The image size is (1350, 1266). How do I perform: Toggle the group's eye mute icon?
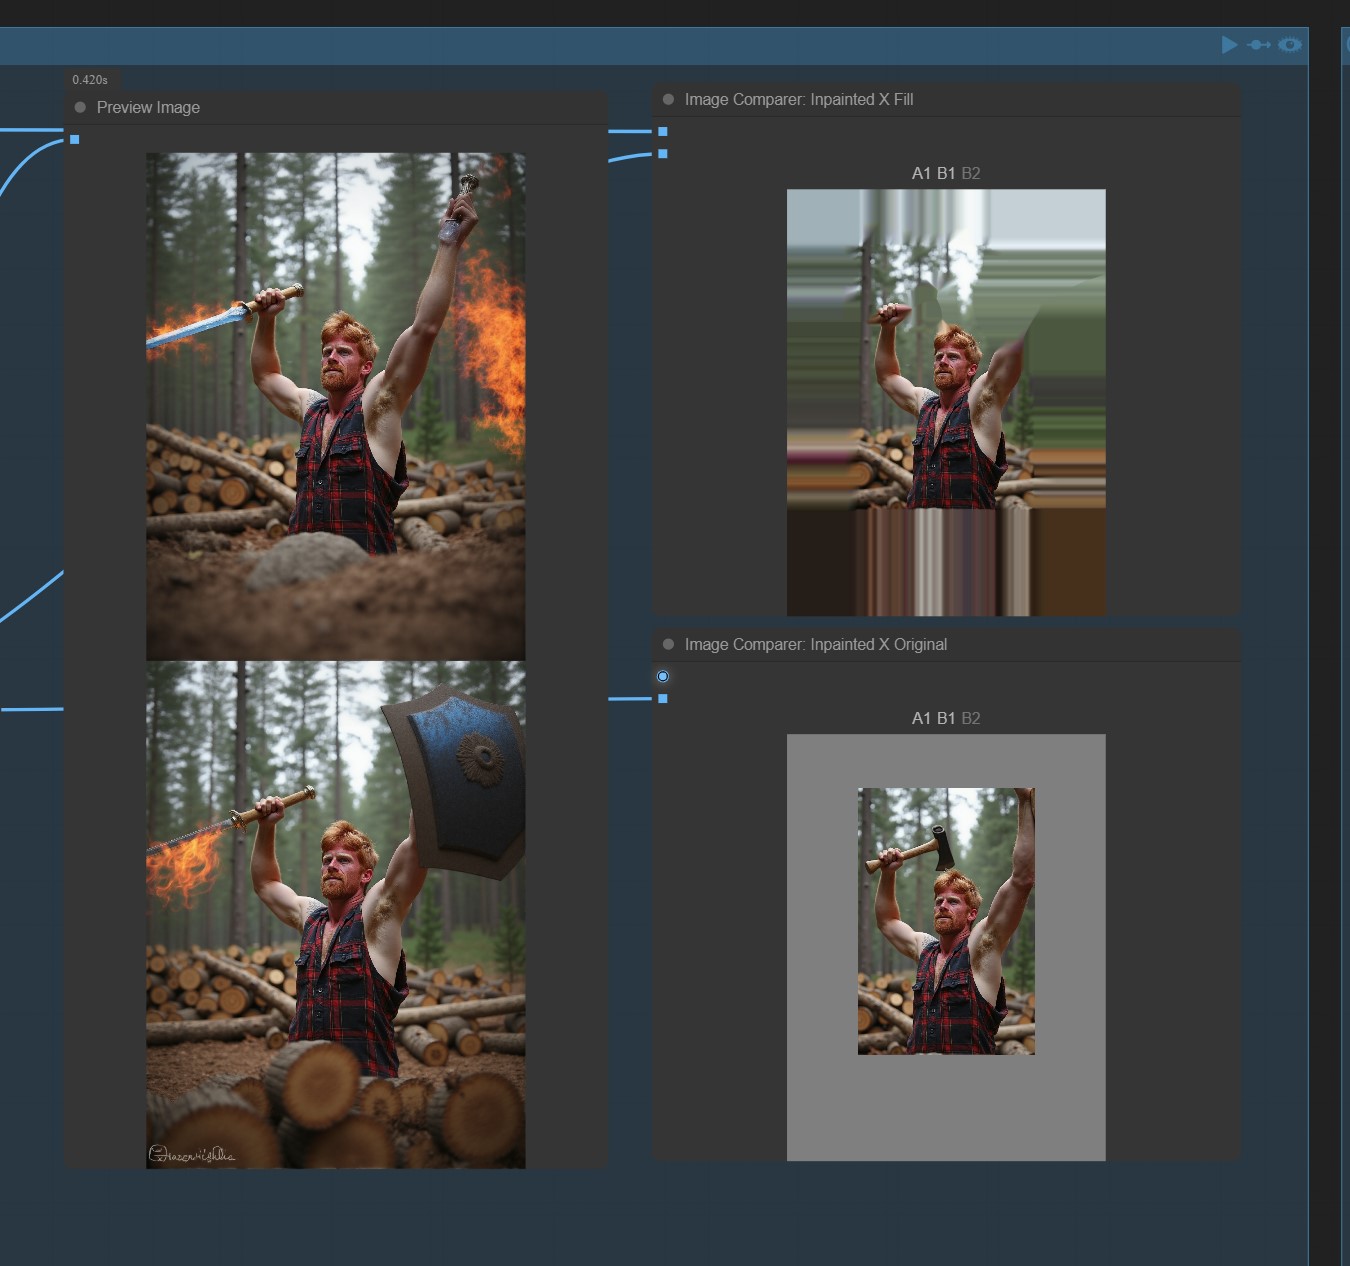point(1290,45)
